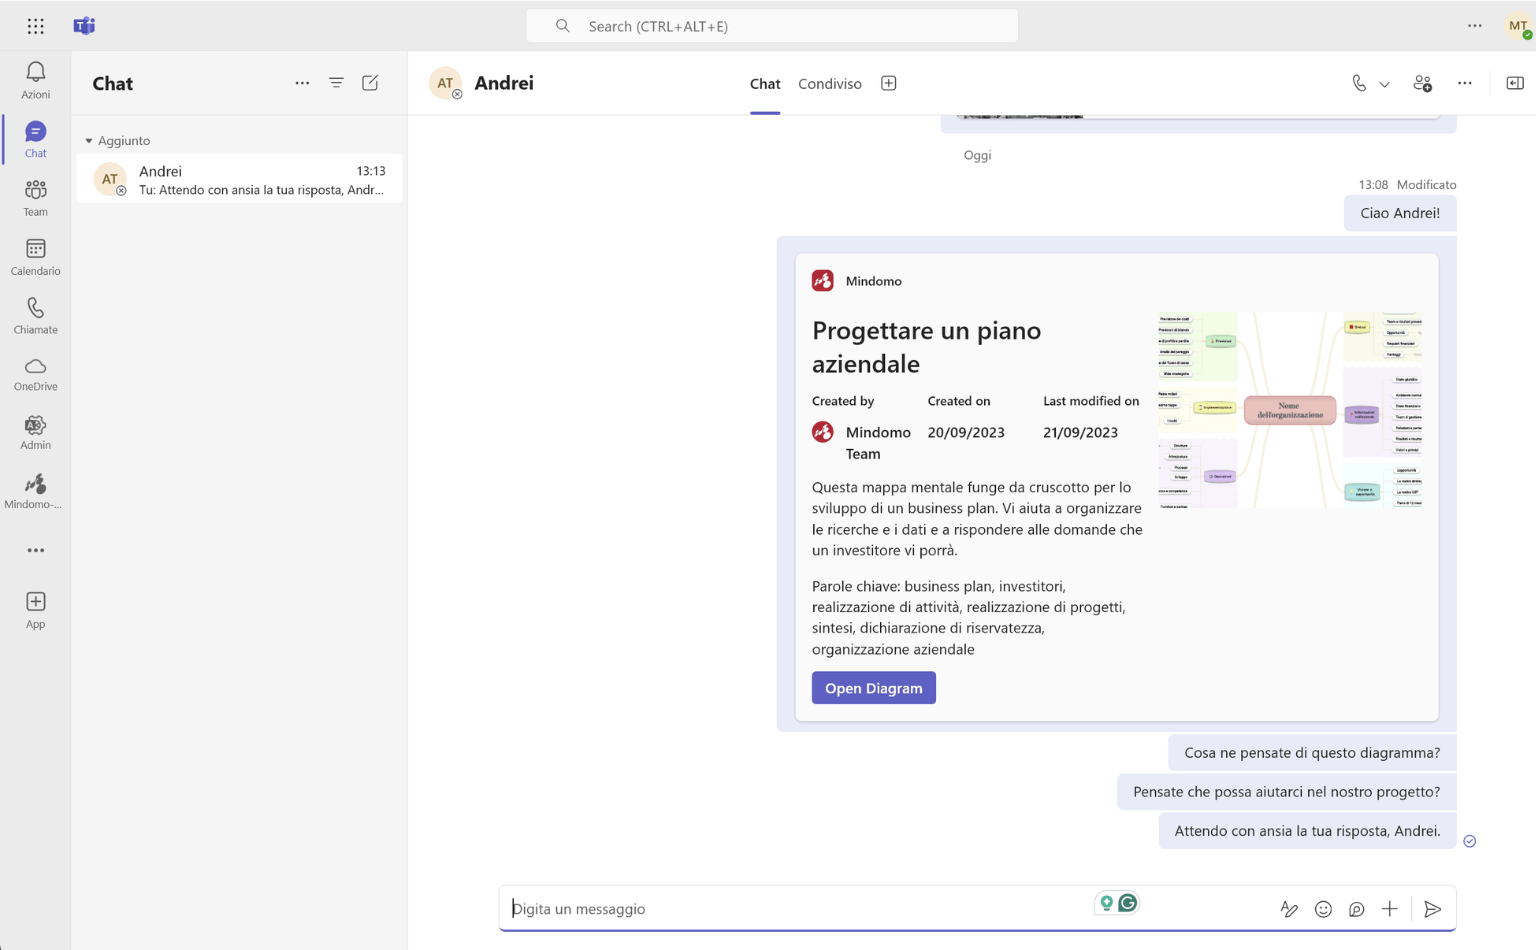The width and height of the screenshot is (1536, 950).
Task: Add a tab with plus icon
Action: pos(888,83)
